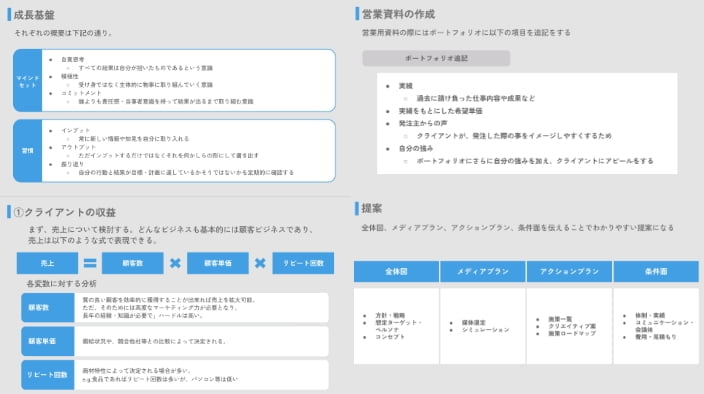The image size is (704, 394).
Task: Click the 顧客単価 label in the analysis rows
Action: (48, 341)
